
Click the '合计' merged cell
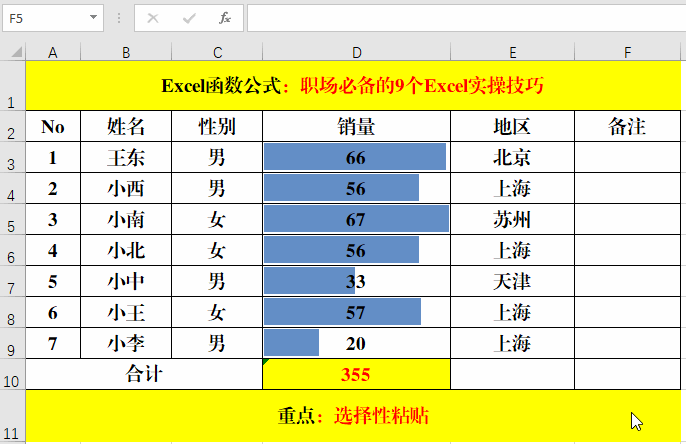pos(144,374)
